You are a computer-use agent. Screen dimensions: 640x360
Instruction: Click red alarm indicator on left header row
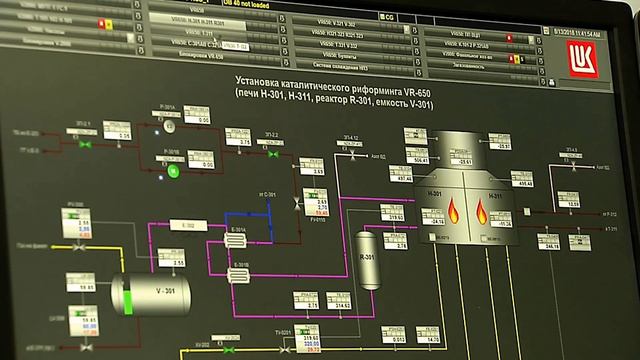click(101, 24)
